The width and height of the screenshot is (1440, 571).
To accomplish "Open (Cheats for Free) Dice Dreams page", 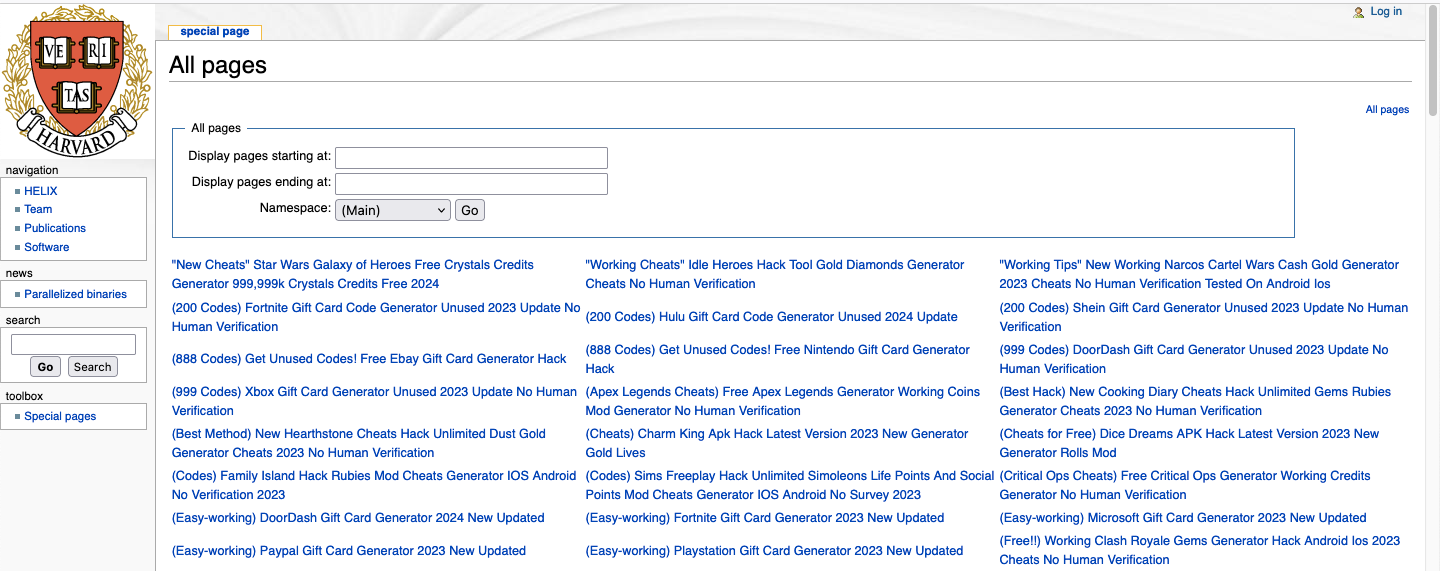I will click(1189, 443).
